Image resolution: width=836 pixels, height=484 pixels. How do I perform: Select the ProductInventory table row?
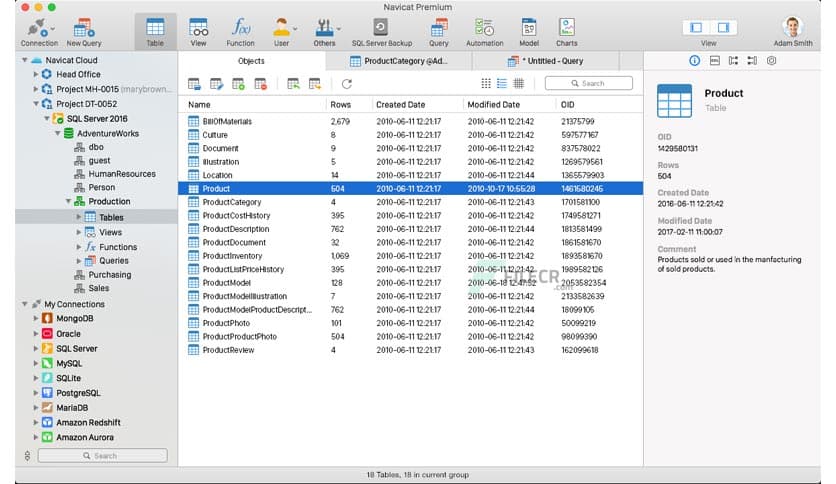pos(410,256)
